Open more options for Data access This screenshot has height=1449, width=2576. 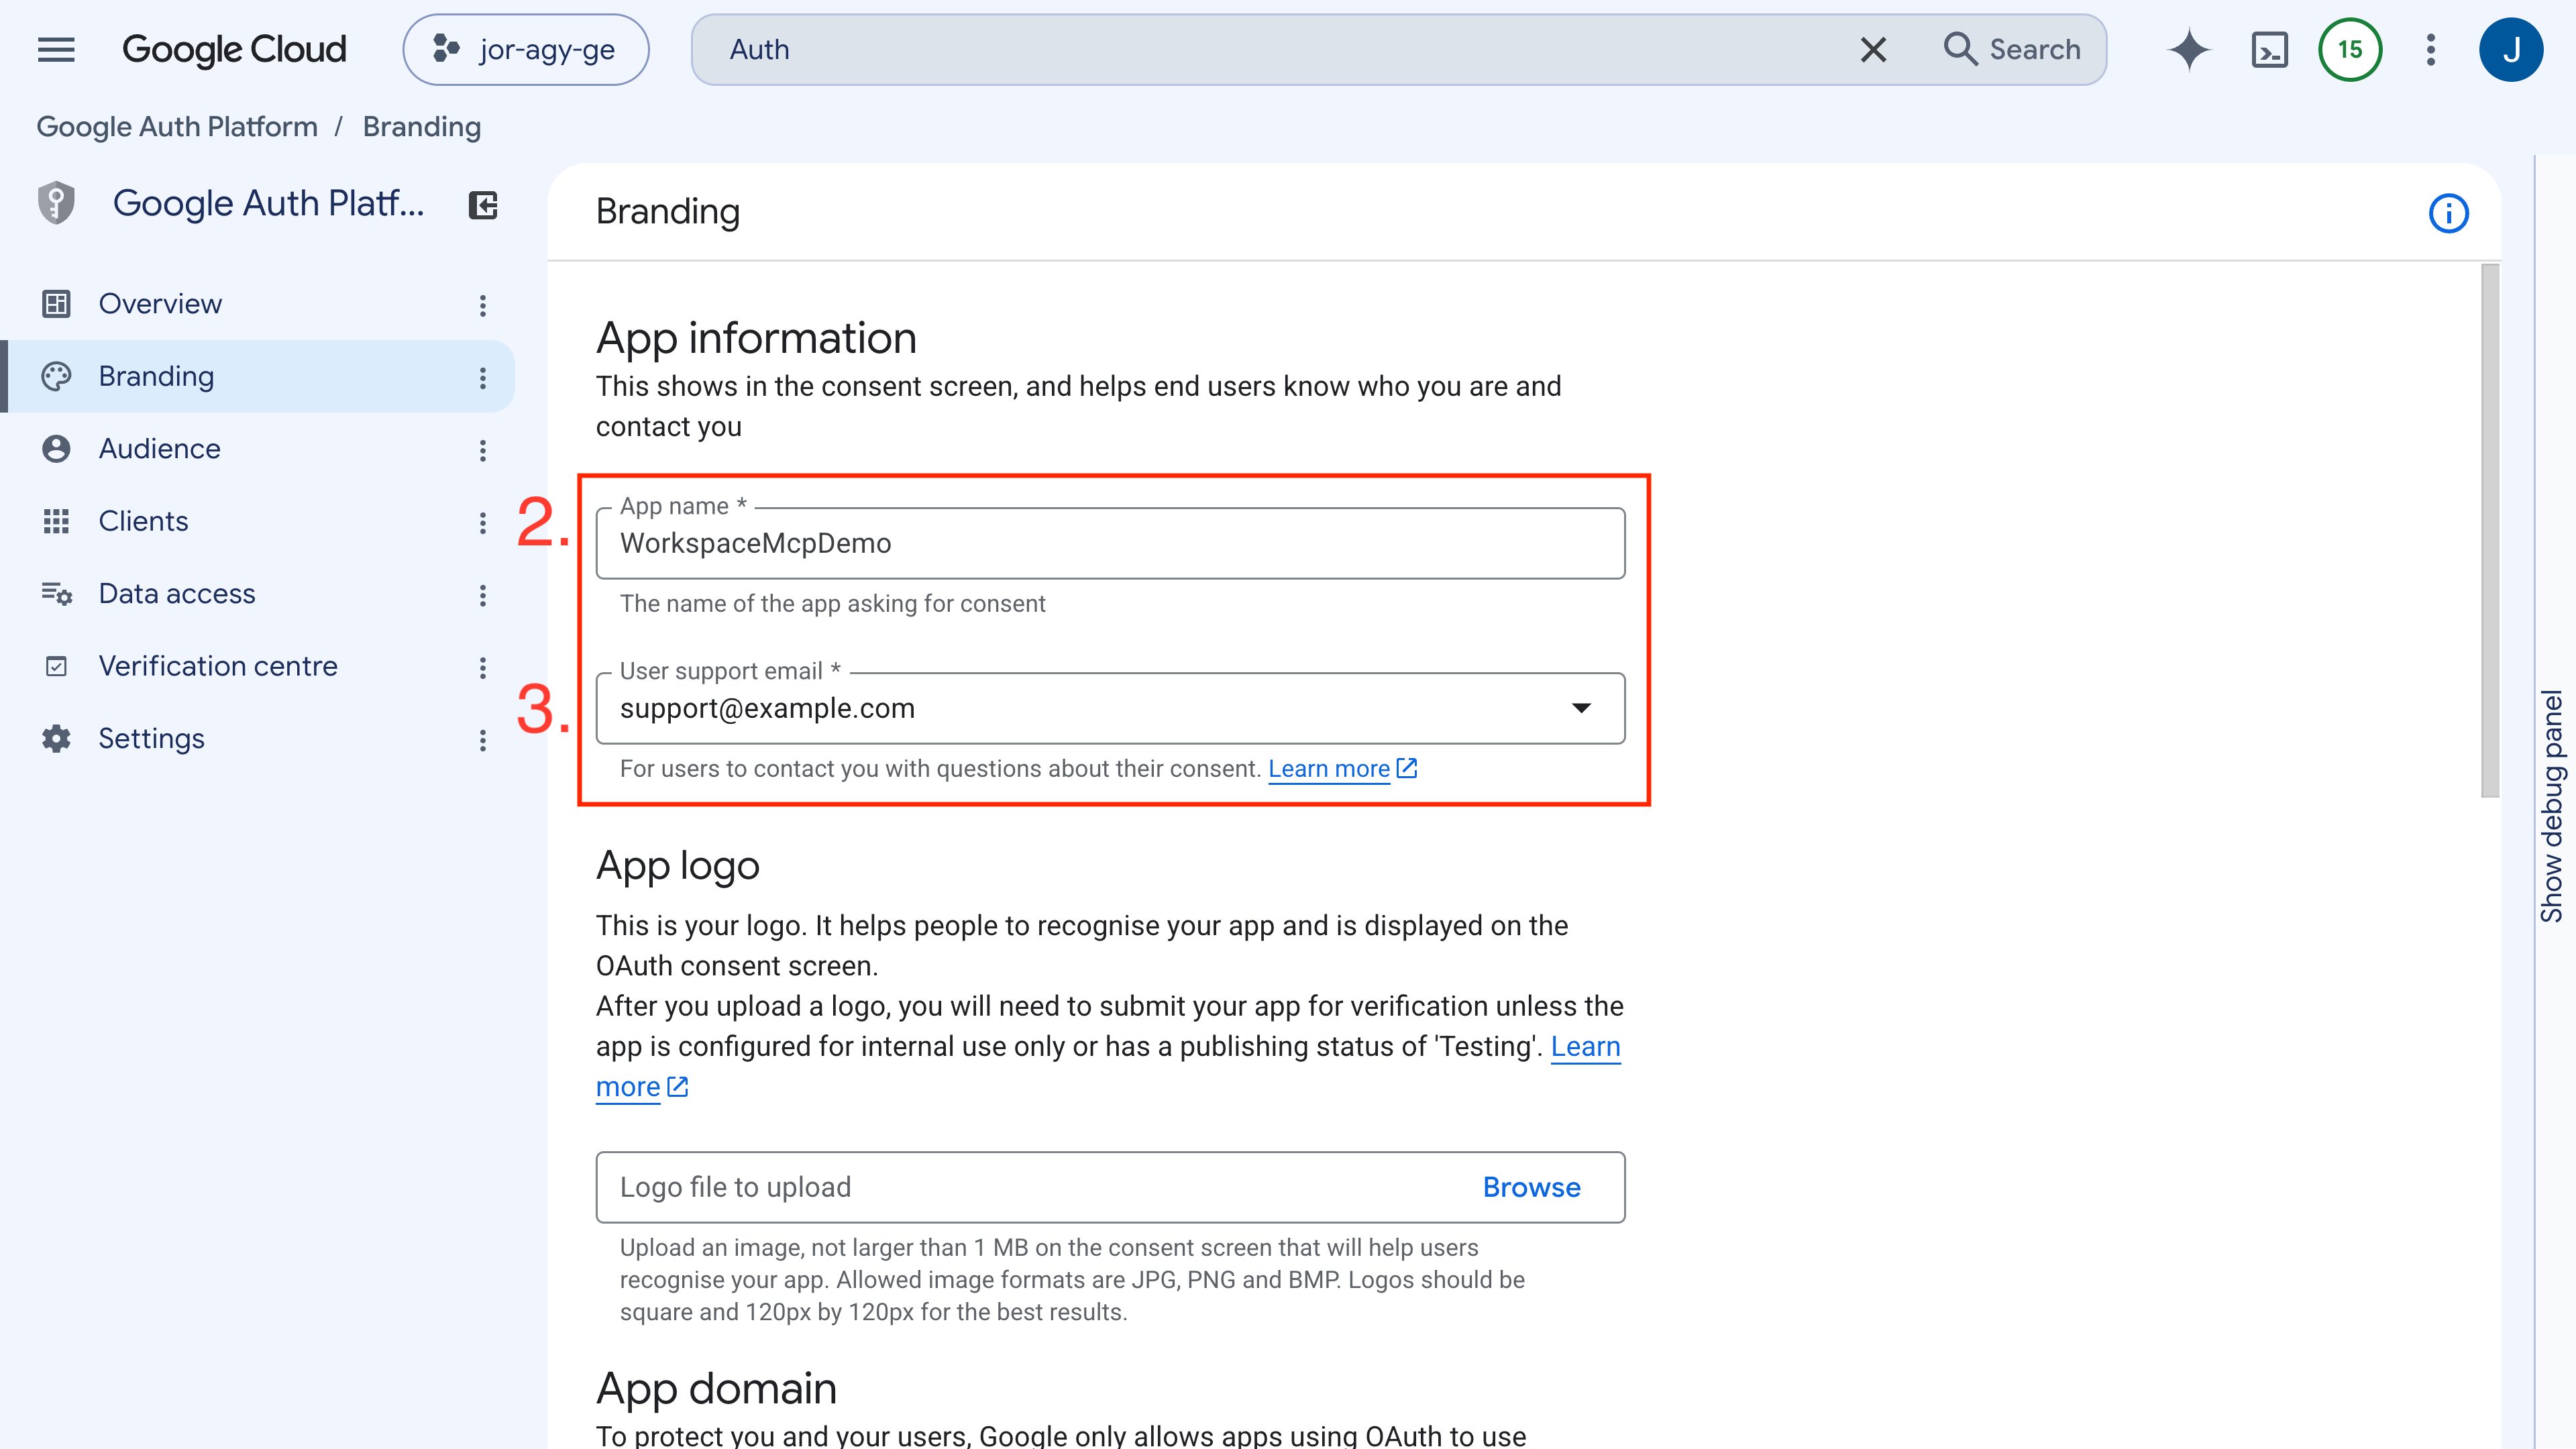click(x=483, y=595)
